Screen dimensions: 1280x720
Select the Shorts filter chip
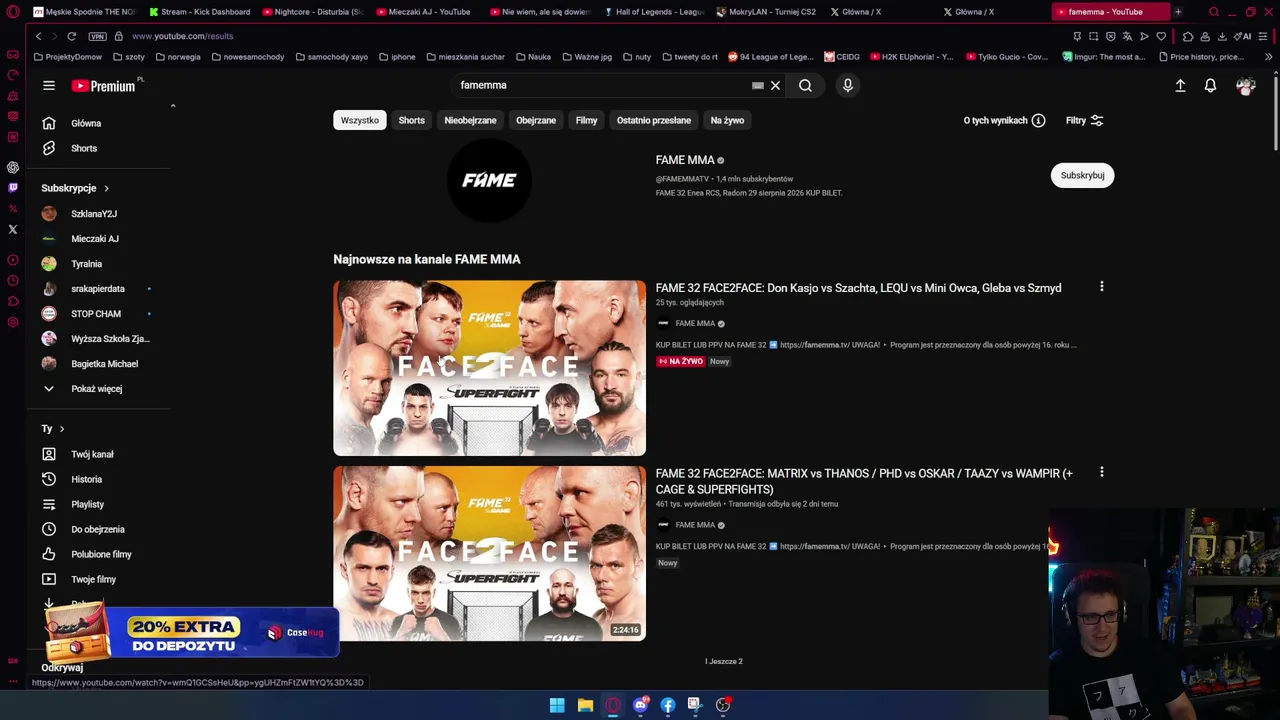[412, 120]
